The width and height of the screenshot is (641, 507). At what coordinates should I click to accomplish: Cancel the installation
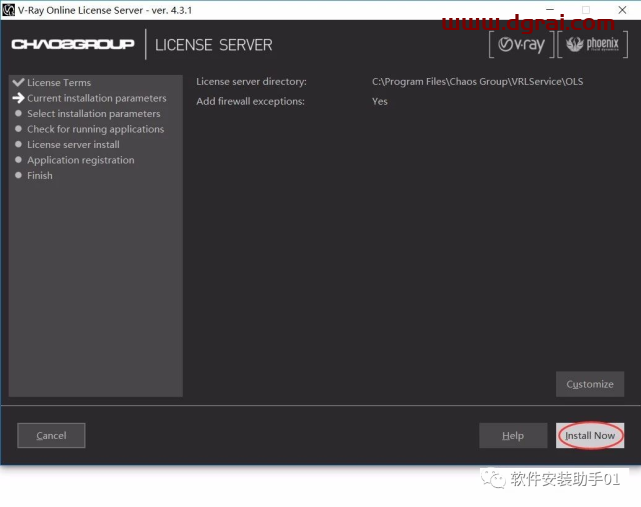(51, 435)
